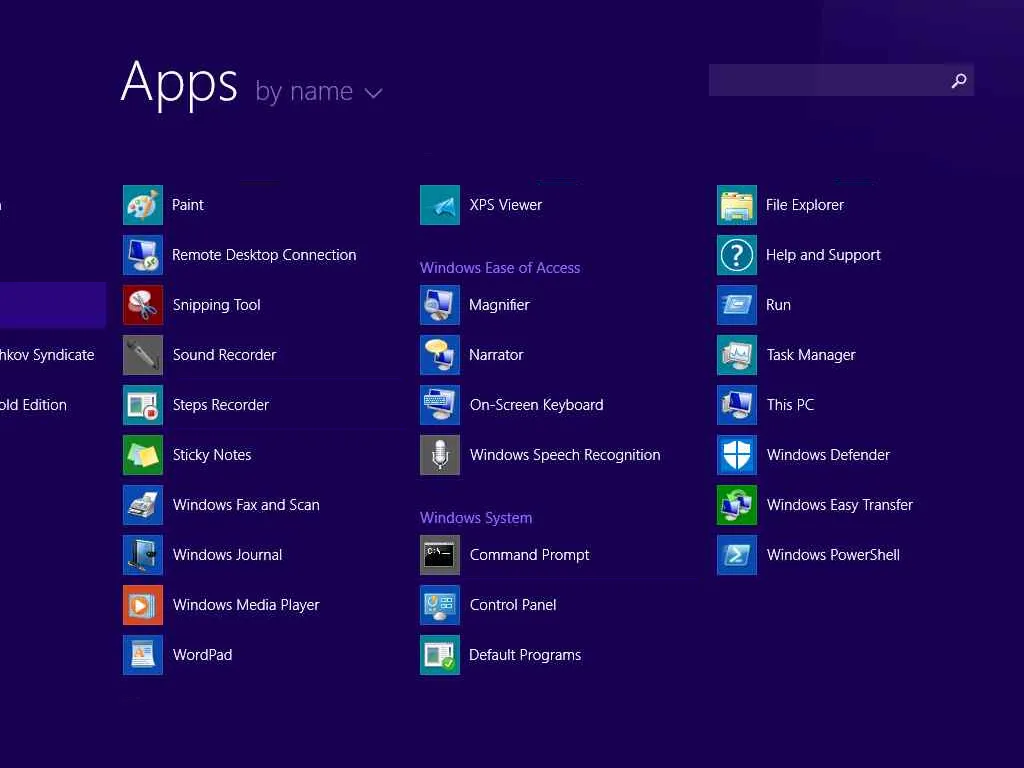Select the Windows Ease of Access group header
1024x768 pixels.
pyautogui.click(x=500, y=268)
